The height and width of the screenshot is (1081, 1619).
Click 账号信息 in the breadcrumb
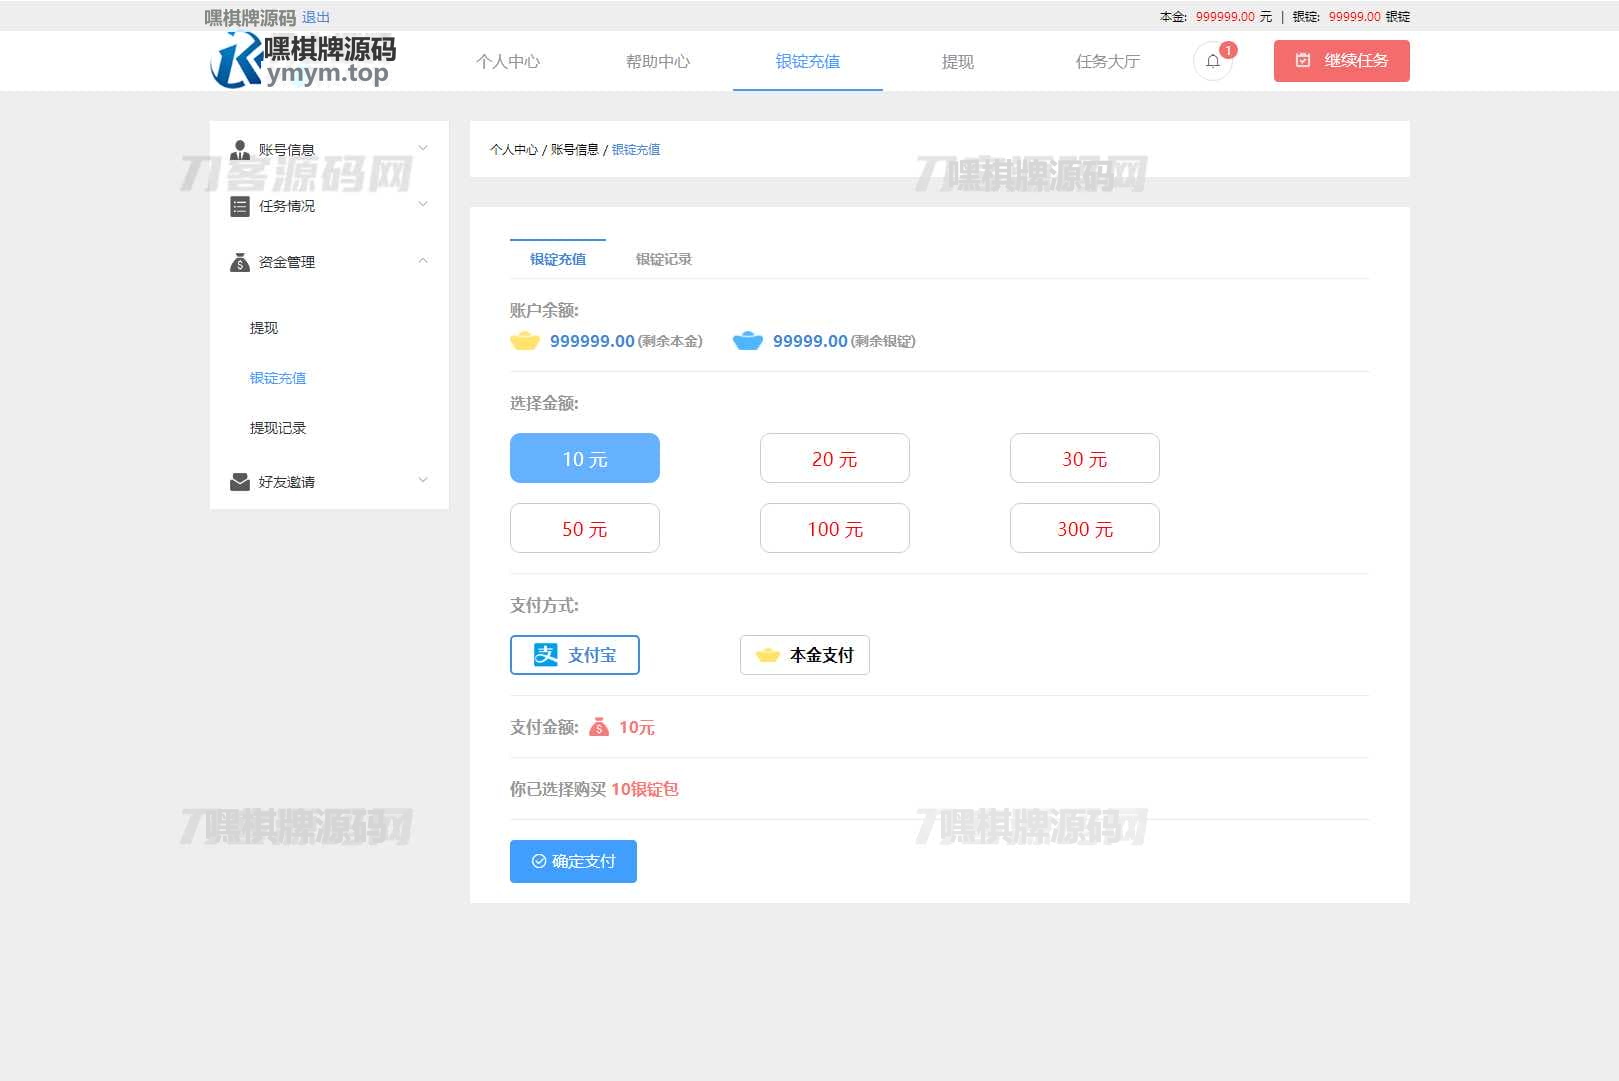click(x=575, y=150)
